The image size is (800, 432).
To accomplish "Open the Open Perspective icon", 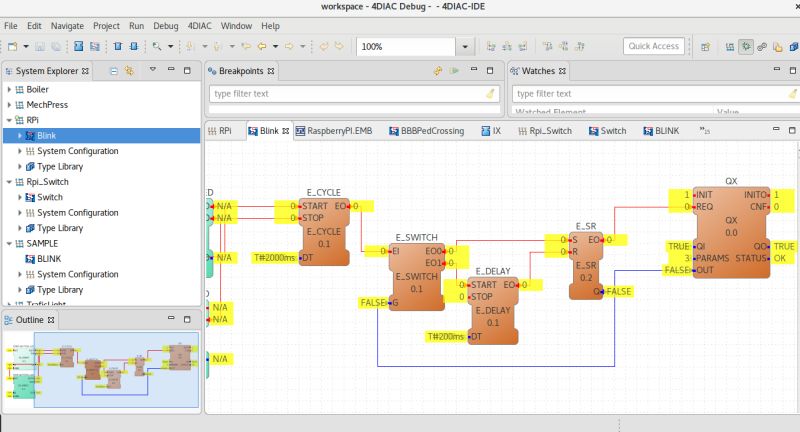I will pyautogui.click(x=705, y=47).
